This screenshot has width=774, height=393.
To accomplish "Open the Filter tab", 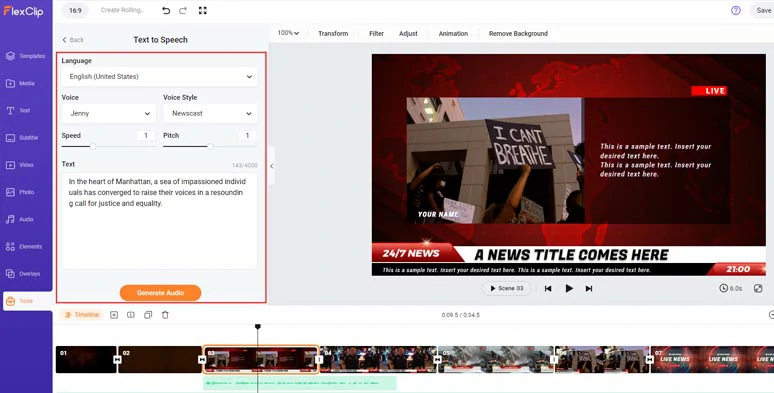I will (x=376, y=34).
